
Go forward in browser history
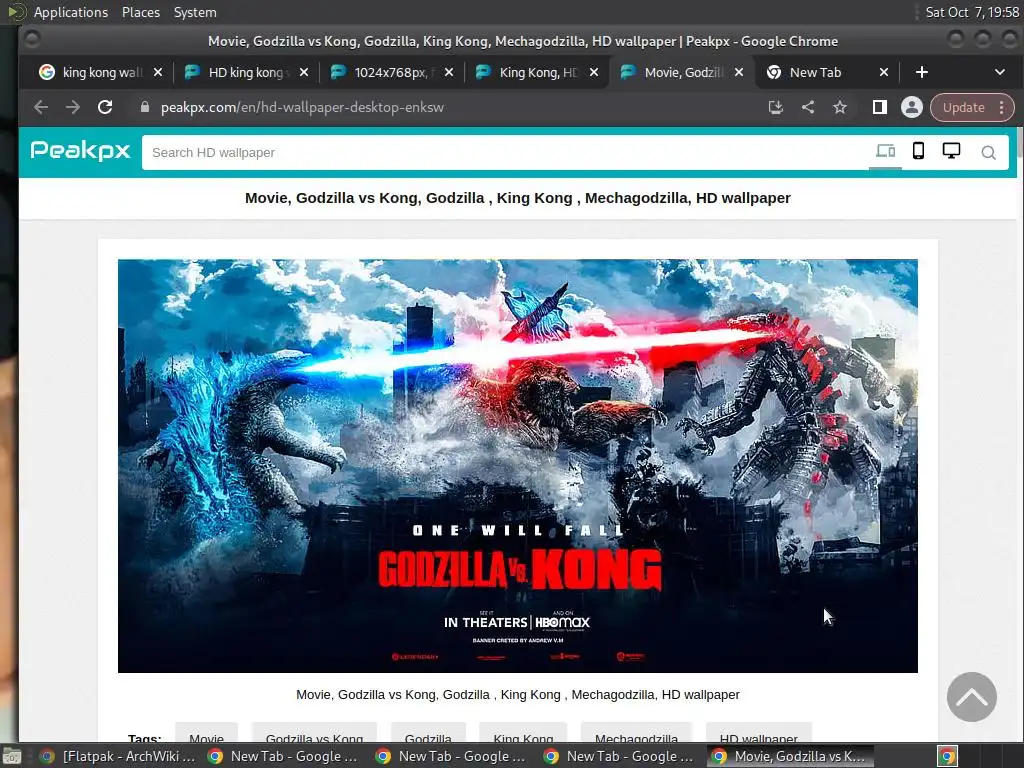[x=73, y=107]
